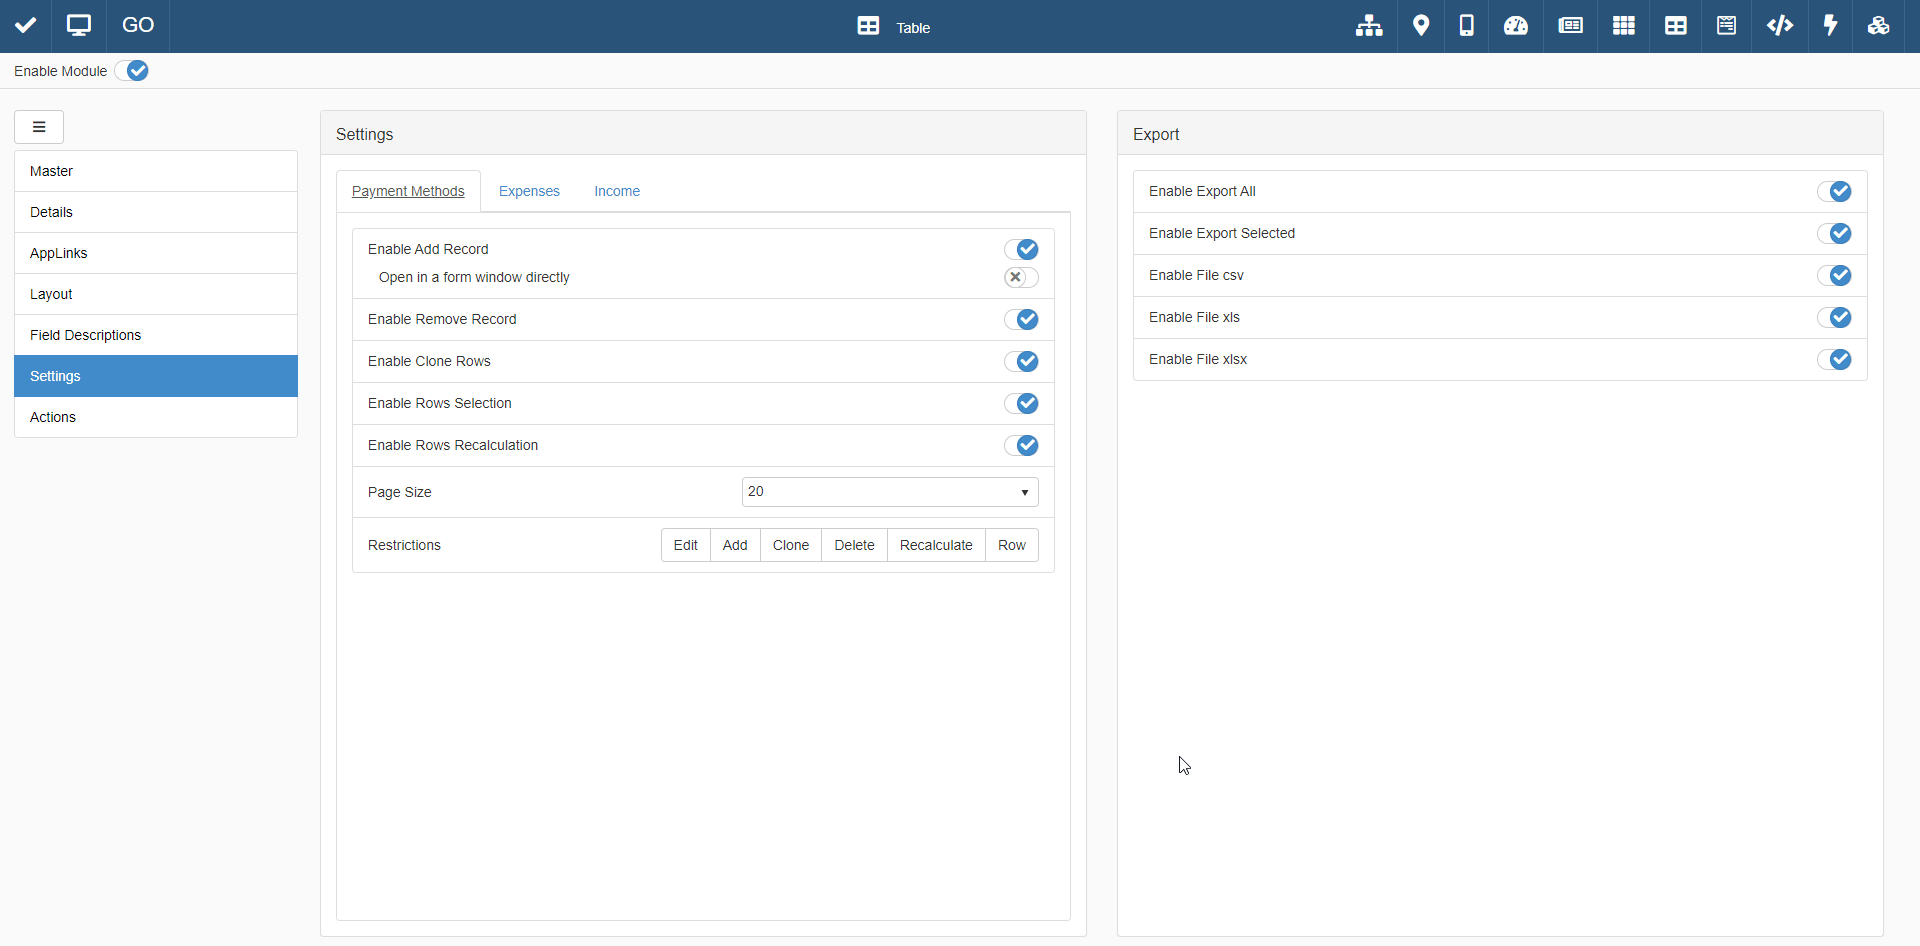Collapse sidebar with the hamburger menu button
The image size is (1920, 946).
pos(39,127)
